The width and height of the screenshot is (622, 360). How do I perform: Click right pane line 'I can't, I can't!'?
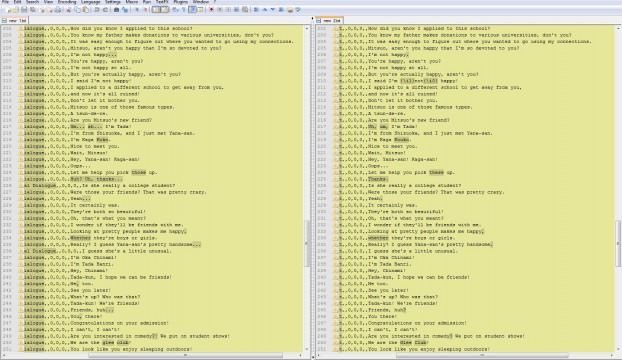pyautogui.click(x=392, y=329)
